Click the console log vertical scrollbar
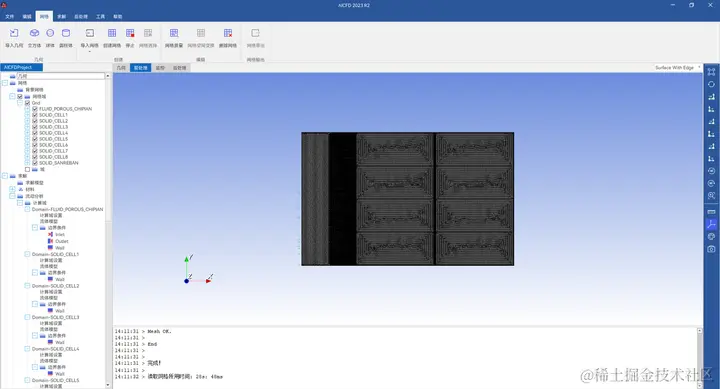This screenshot has width=720, height=389. (x=699, y=357)
